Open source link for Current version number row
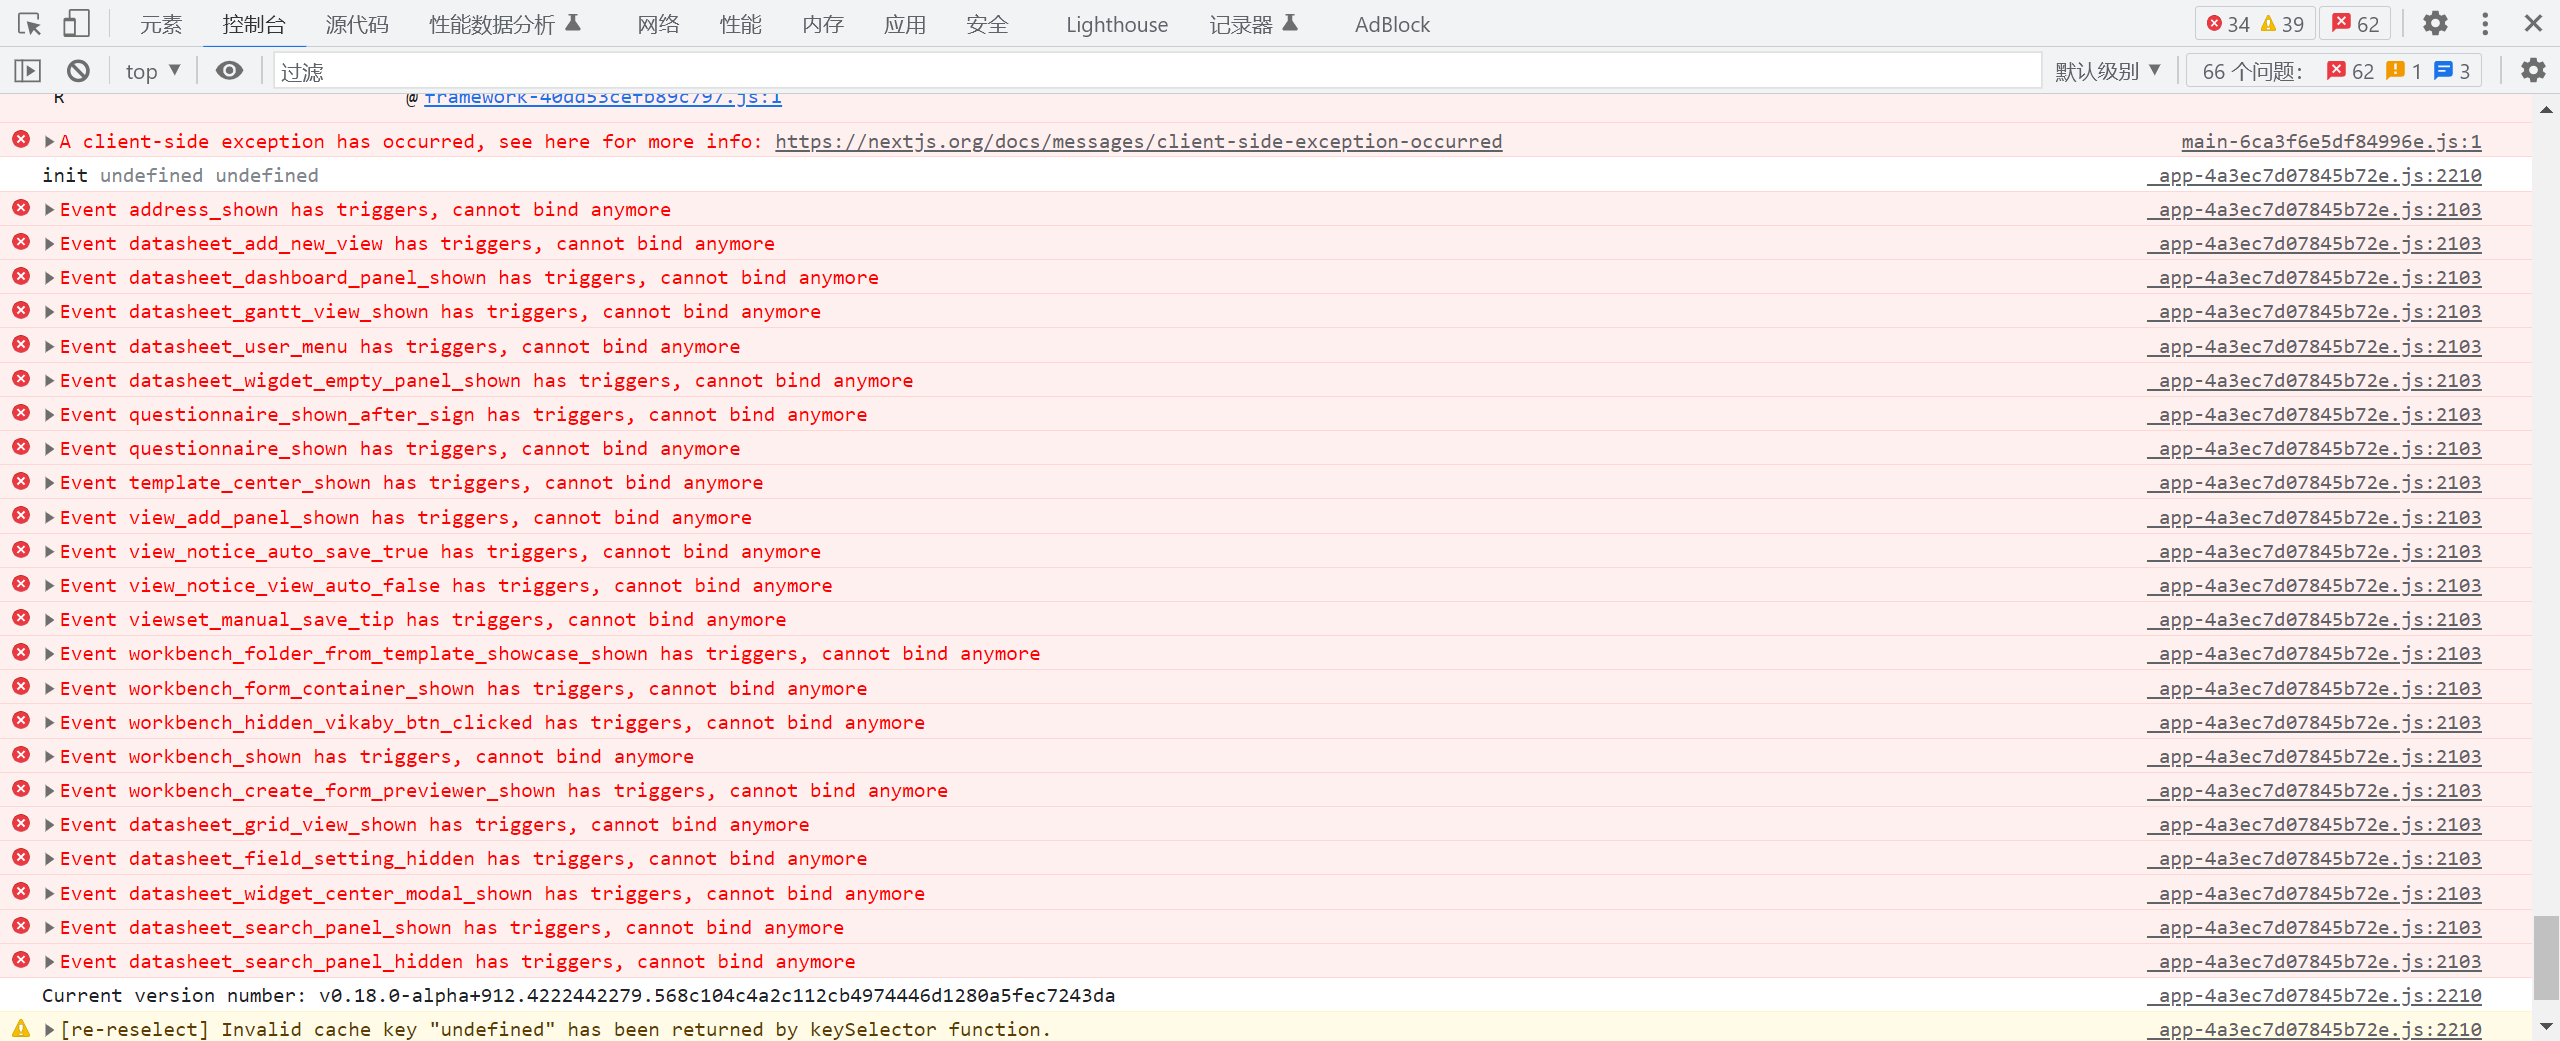2560x1041 pixels. pos(2315,995)
